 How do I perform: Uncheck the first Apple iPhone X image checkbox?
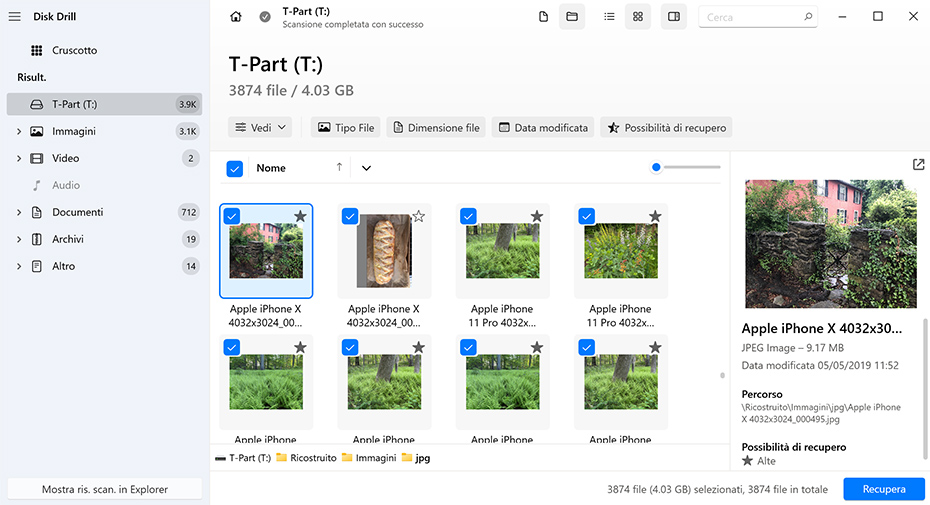pyautogui.click(x=232, y=216)
